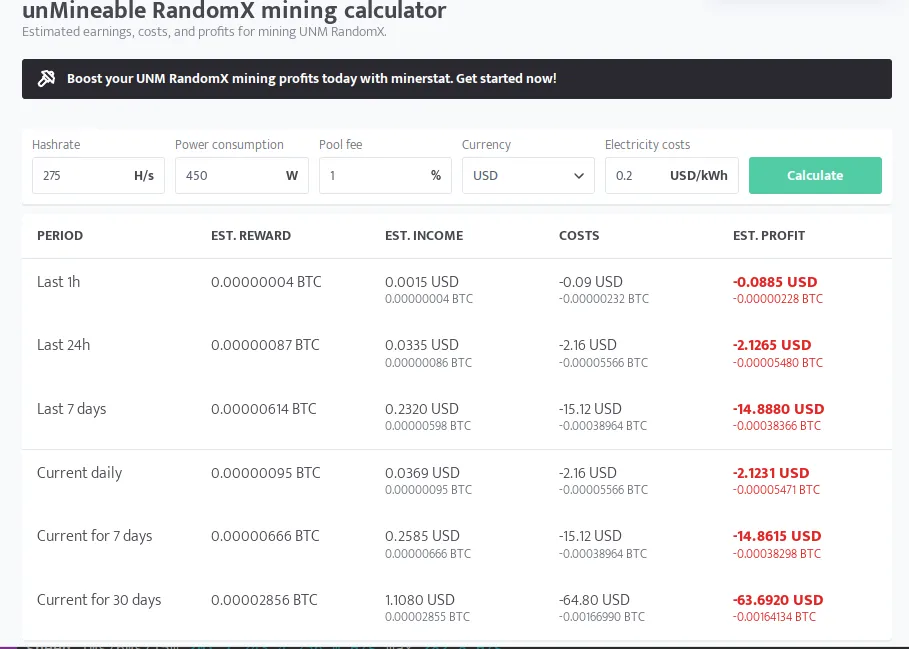Click BTC cost -0.00166990 BTC
Screen dimensions: 909x649
coord(602,617)
